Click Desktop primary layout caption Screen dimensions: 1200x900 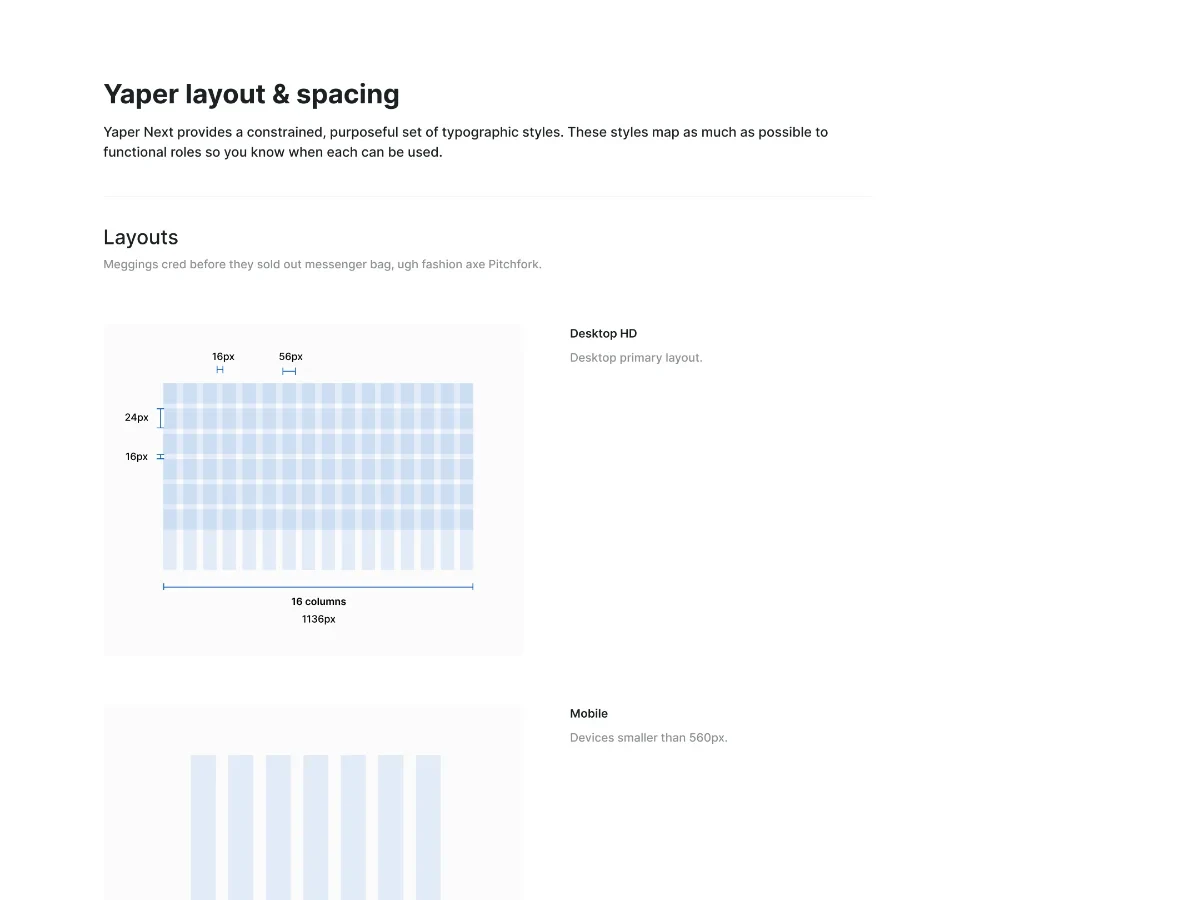tap(636, 358)
